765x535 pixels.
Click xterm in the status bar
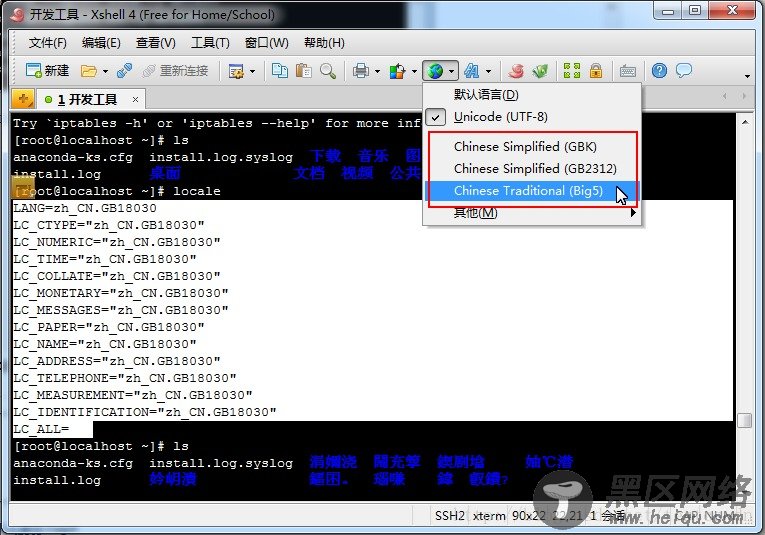489,515
